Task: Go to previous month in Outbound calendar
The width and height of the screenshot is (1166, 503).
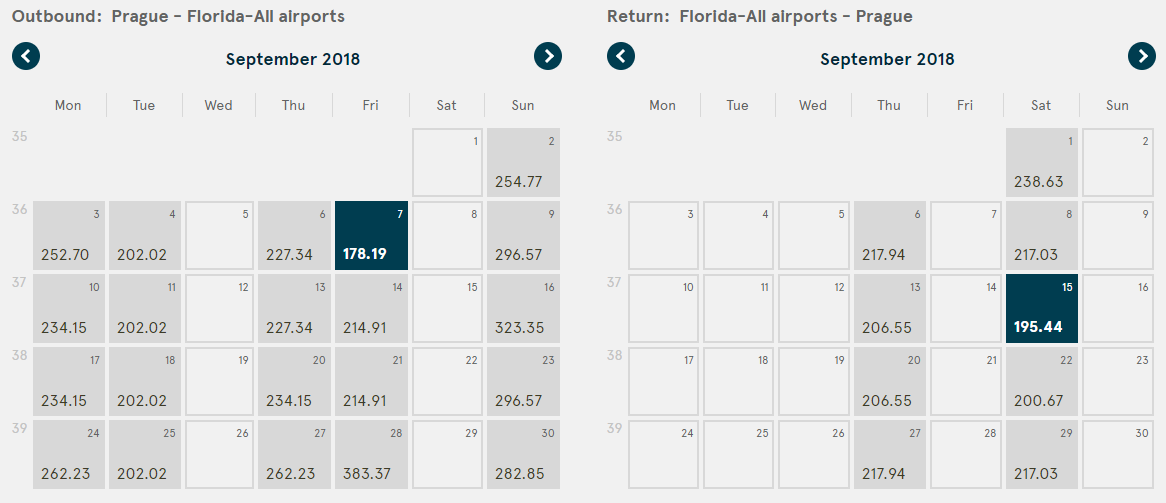Action: point(26,57)
